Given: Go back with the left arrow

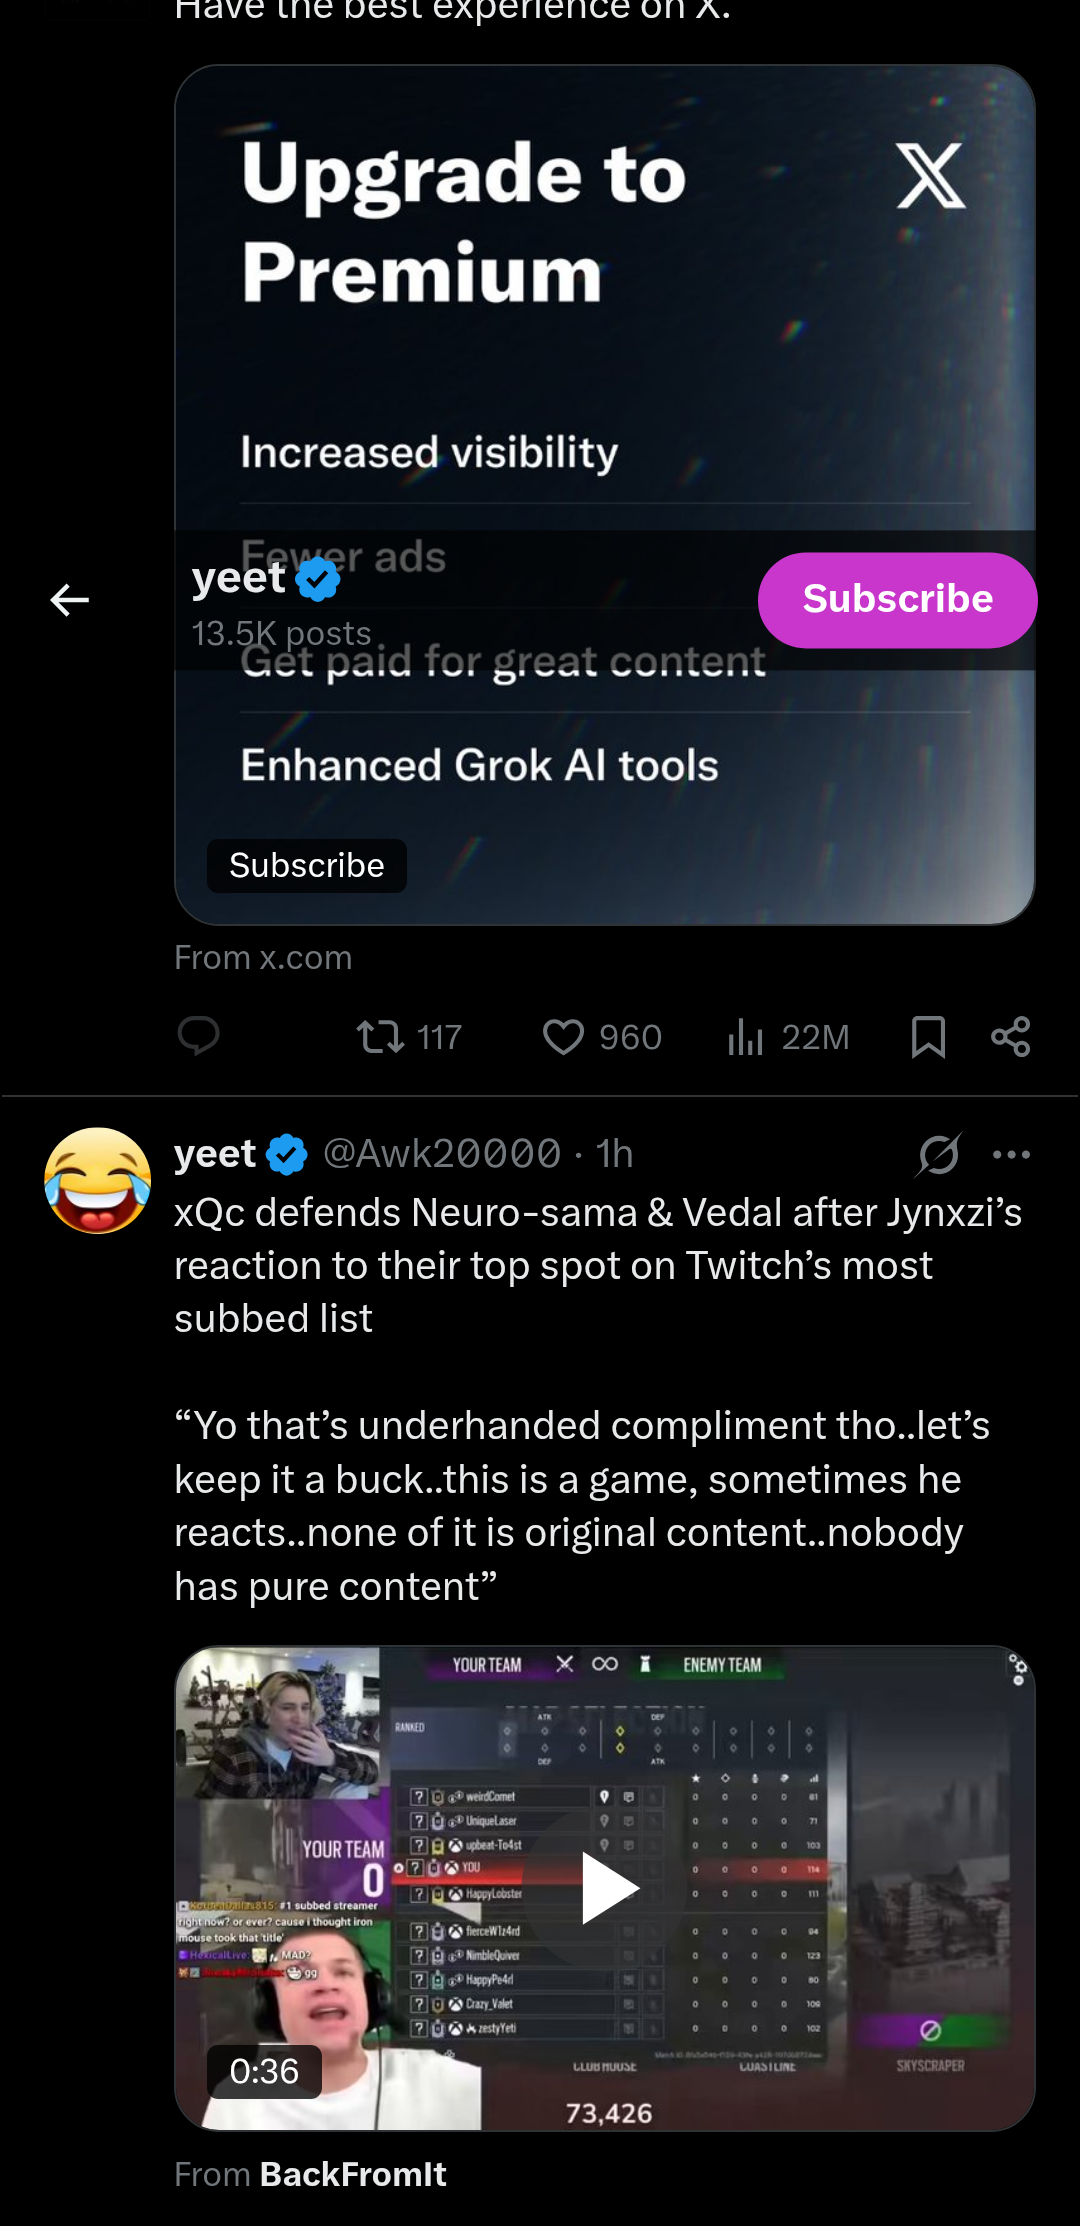Looking at the screenshot, I should coord(69,600).
